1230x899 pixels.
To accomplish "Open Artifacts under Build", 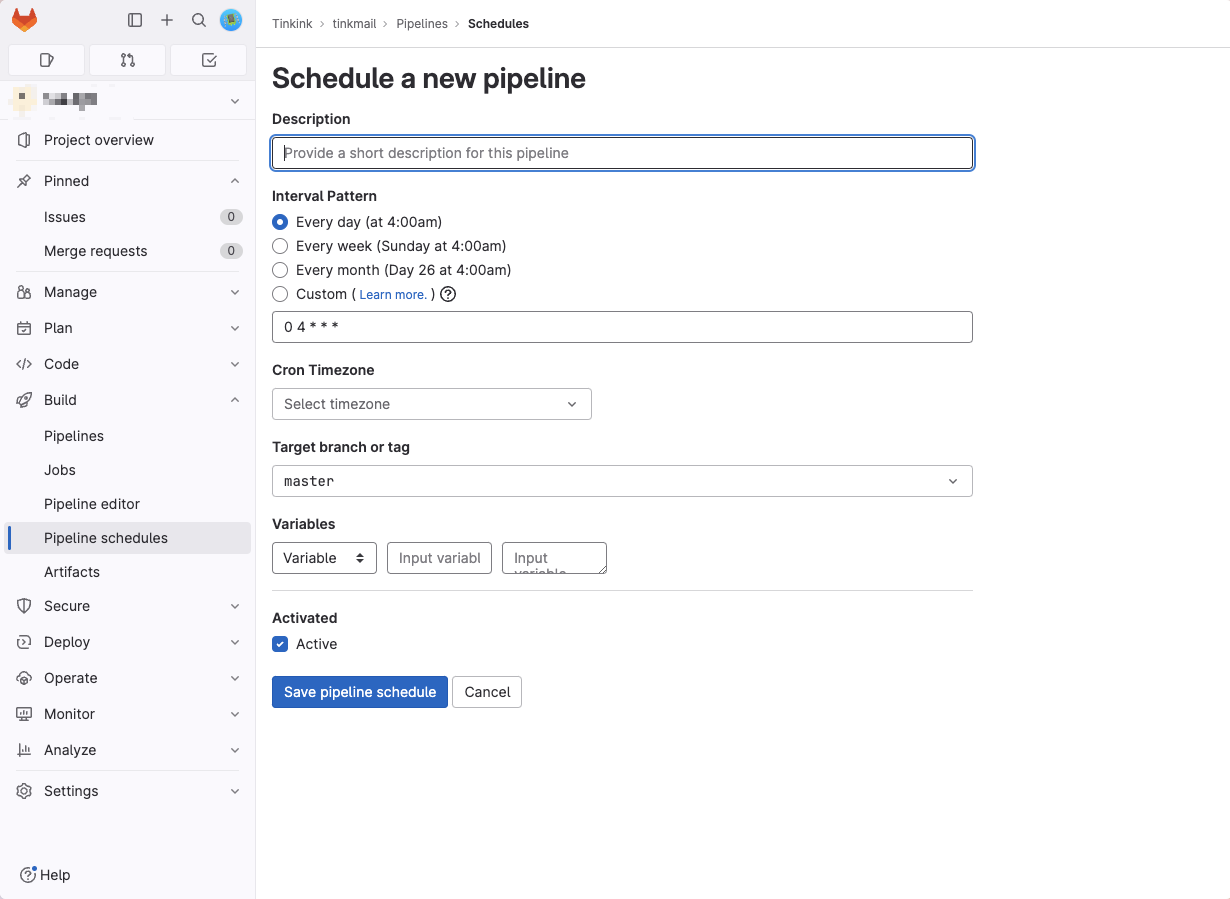I will (128, 572).
